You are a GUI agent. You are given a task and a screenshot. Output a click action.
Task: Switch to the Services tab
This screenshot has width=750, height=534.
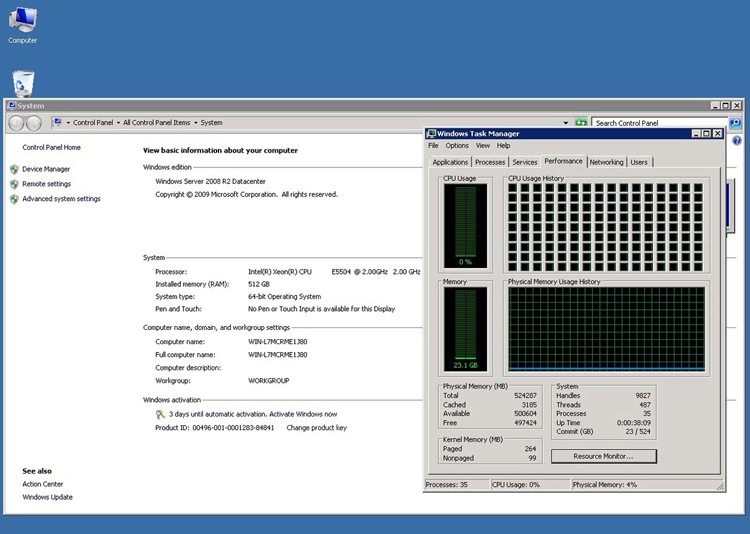click(525, 162)
